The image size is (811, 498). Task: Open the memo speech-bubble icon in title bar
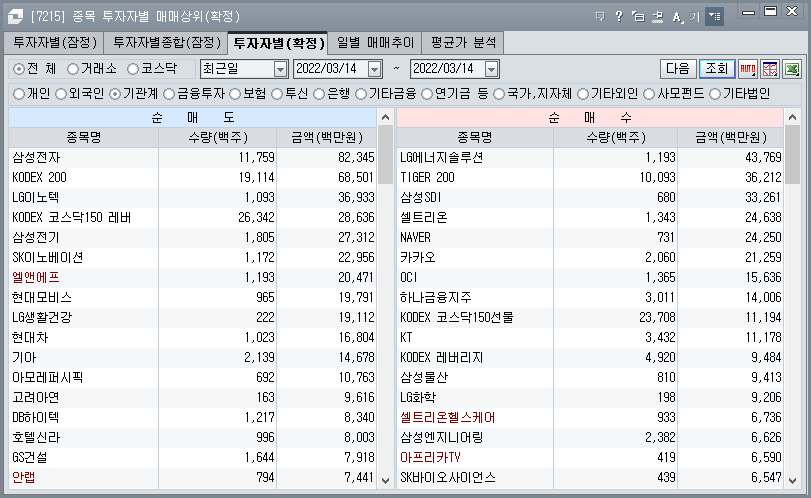click(x=600, y=17)
